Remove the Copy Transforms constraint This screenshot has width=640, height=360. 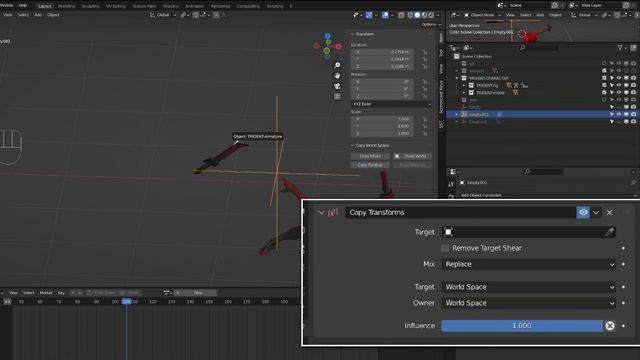pyautogui.click(x=609, y=212)
